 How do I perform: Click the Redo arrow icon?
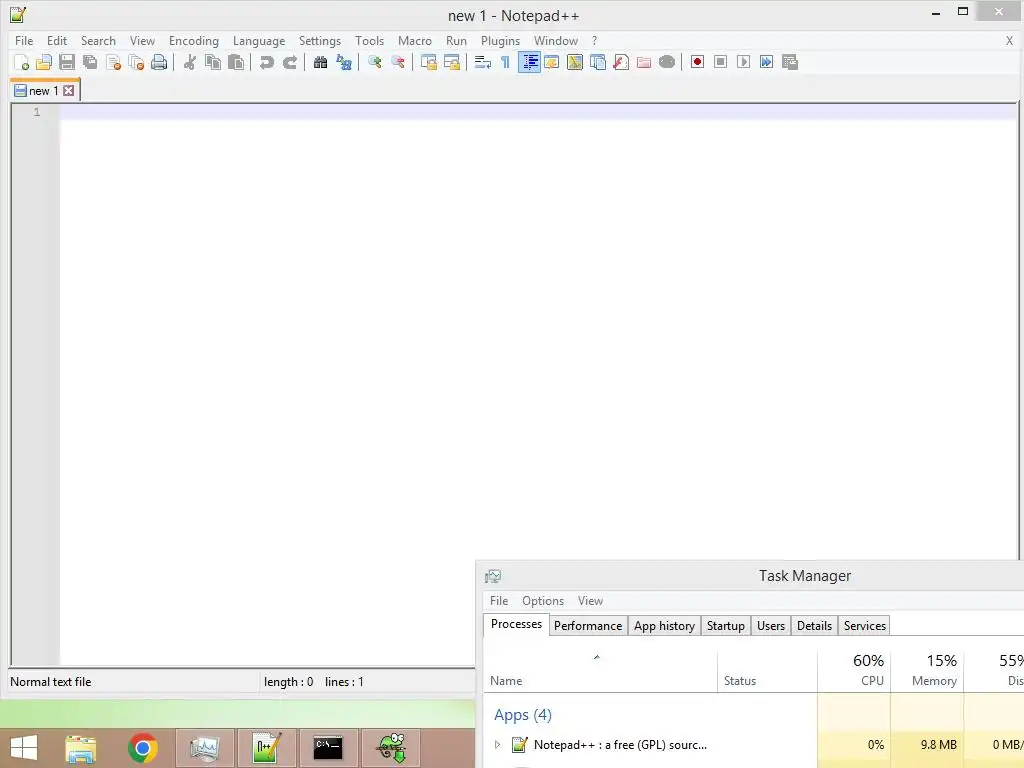click(x=290, y=62)
